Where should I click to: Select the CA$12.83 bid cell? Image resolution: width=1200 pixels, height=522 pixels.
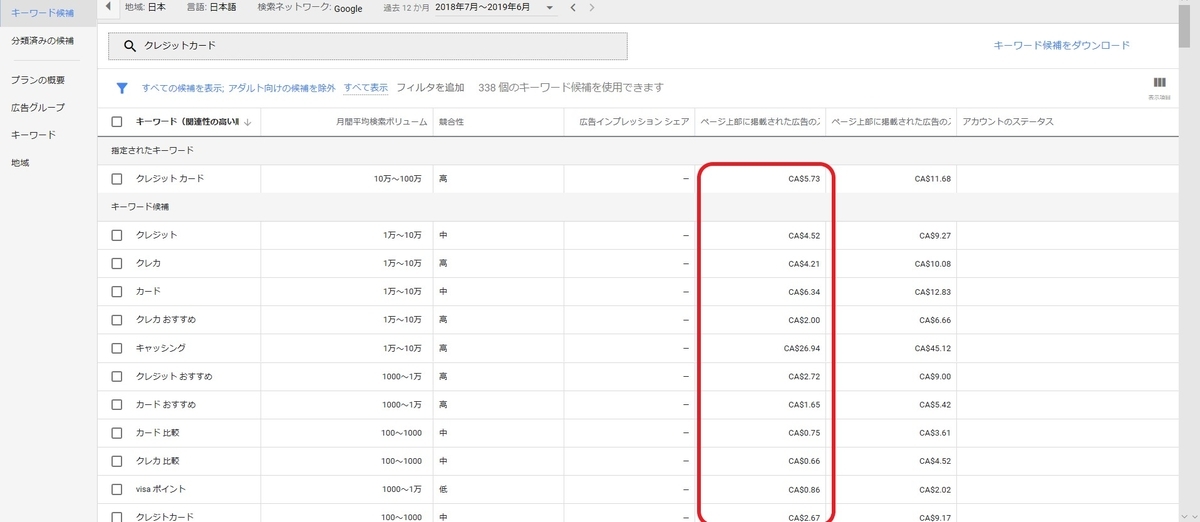pos(933,291)
